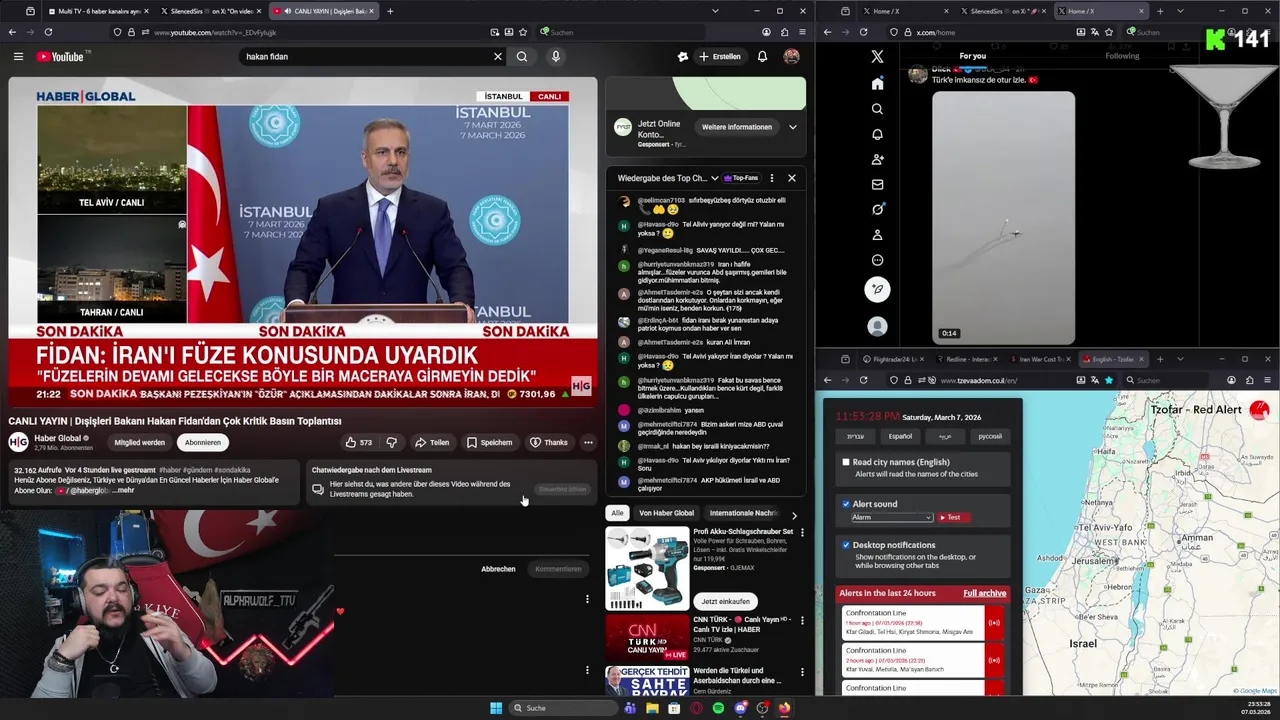Dislike the Haber Global live video
1280x720 pixels.
pos(392,442)
